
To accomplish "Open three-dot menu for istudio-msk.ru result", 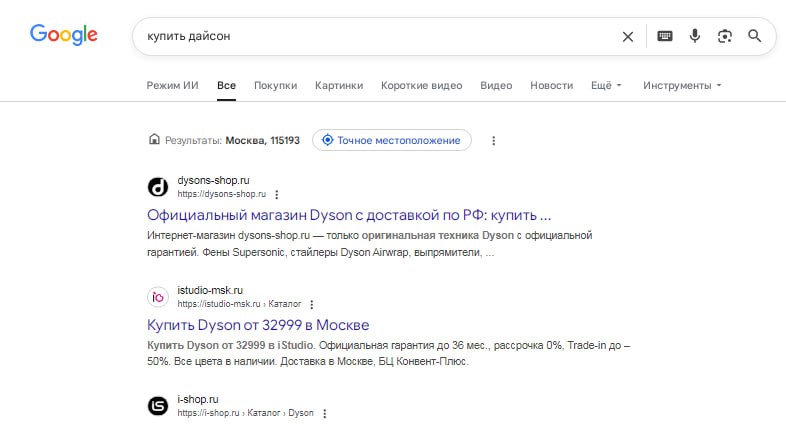I will 312,304.
